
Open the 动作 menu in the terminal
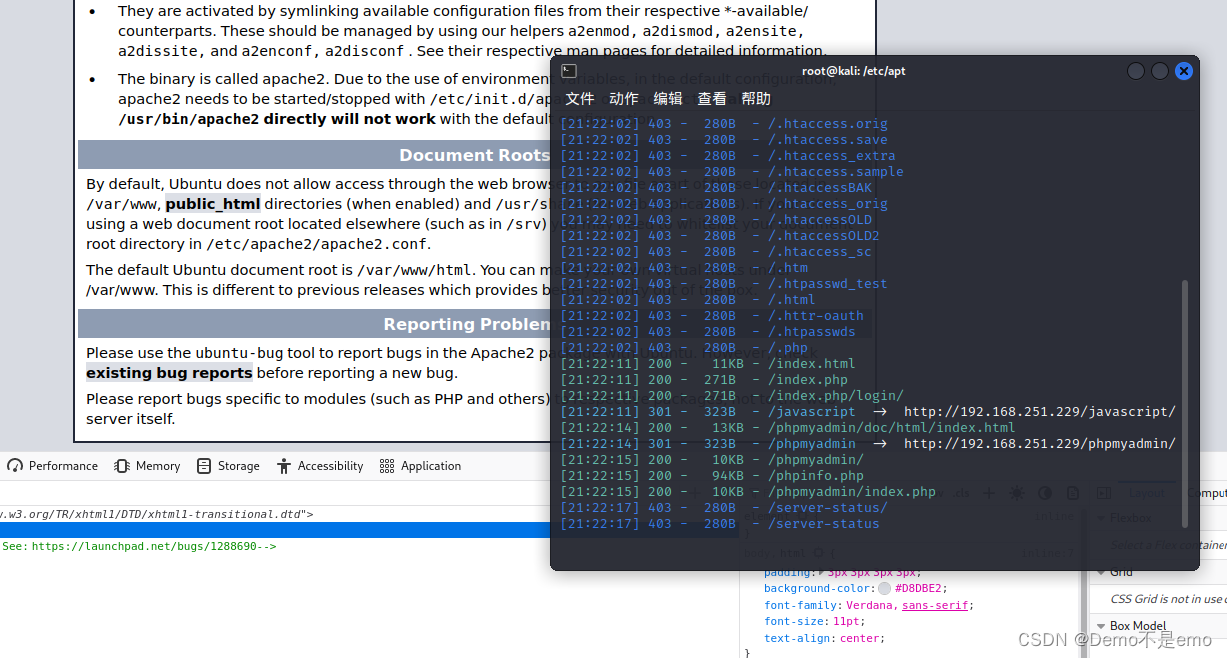pos(624,98)
